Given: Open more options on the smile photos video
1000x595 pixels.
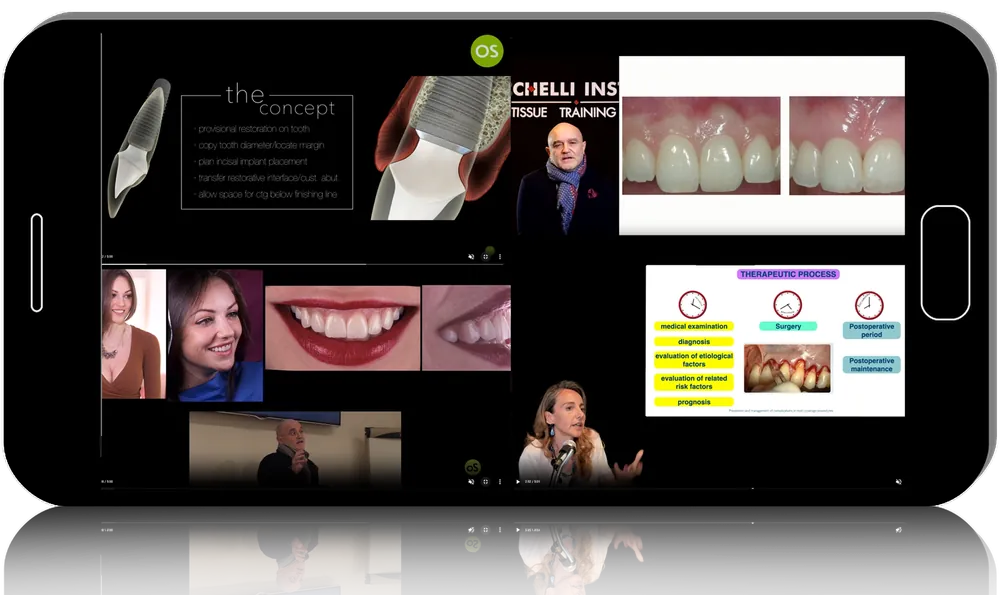Looking at the screenshot, I should 500,481.
